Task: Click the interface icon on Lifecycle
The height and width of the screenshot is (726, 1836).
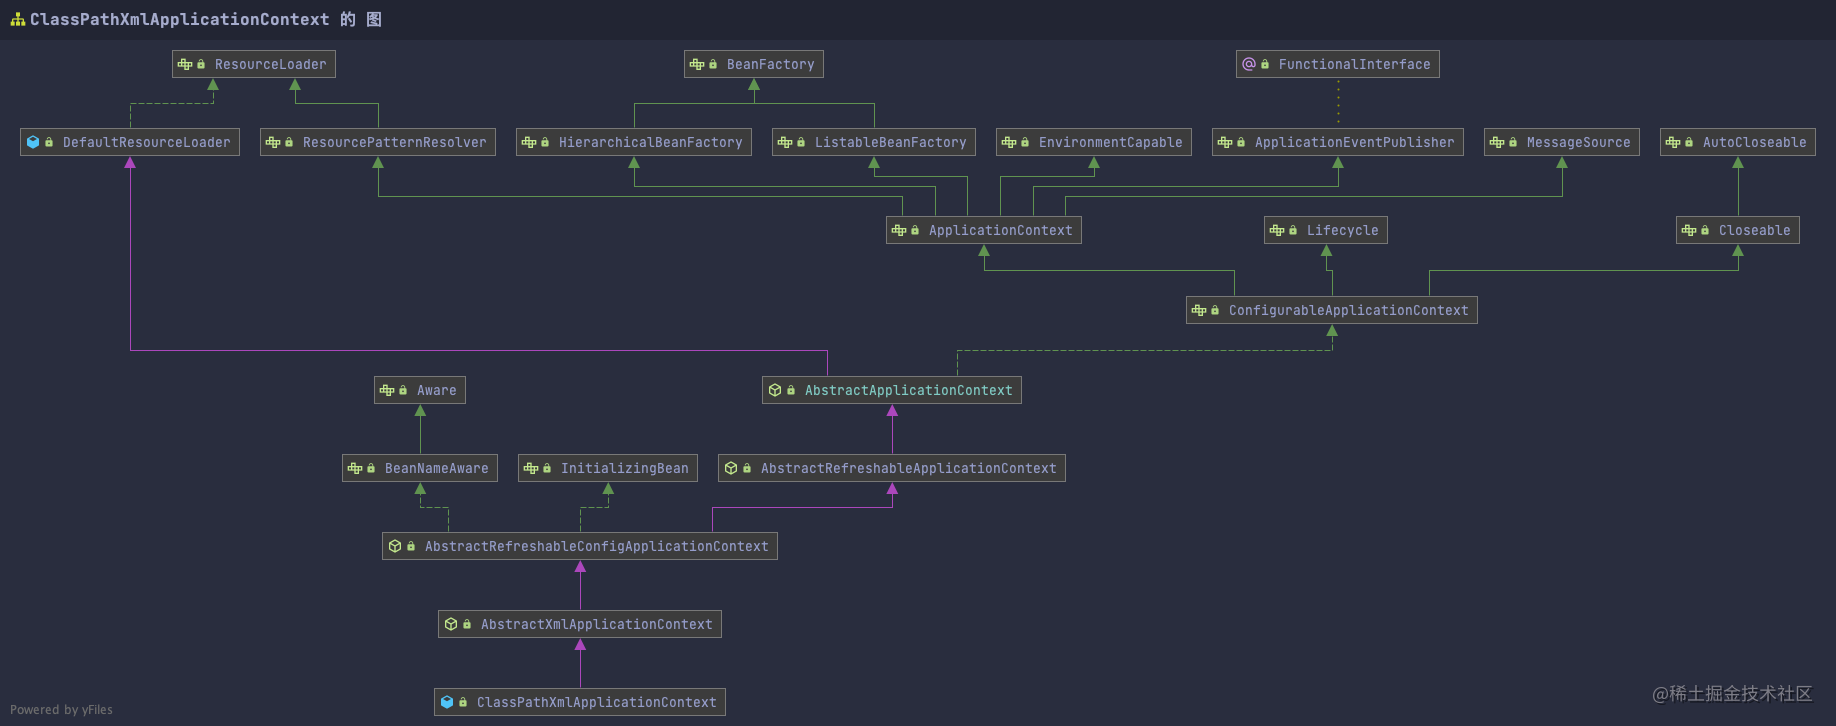Action: point(1277,230)
